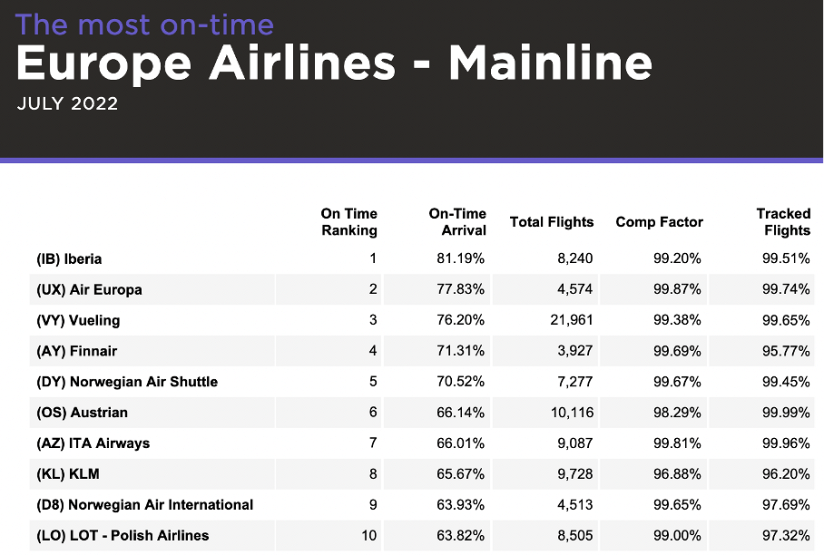This screenshot has width=824, height=555.
Task: Select the (OS) Austrian airline name
Action: (x=82, y=412)
